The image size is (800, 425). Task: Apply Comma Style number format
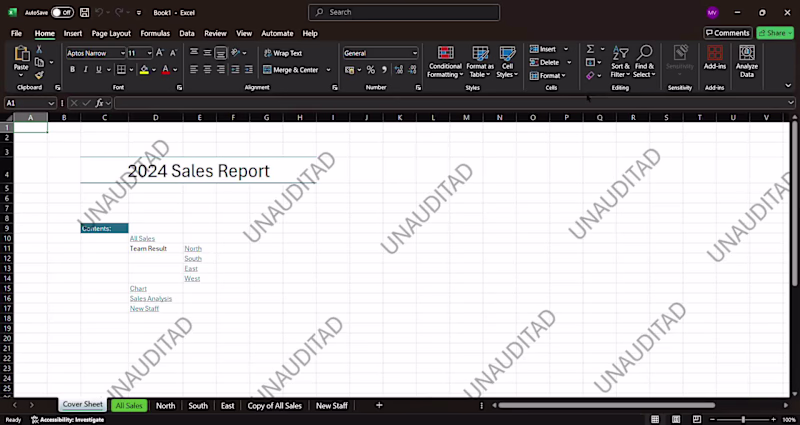click(x=384, y=69)
